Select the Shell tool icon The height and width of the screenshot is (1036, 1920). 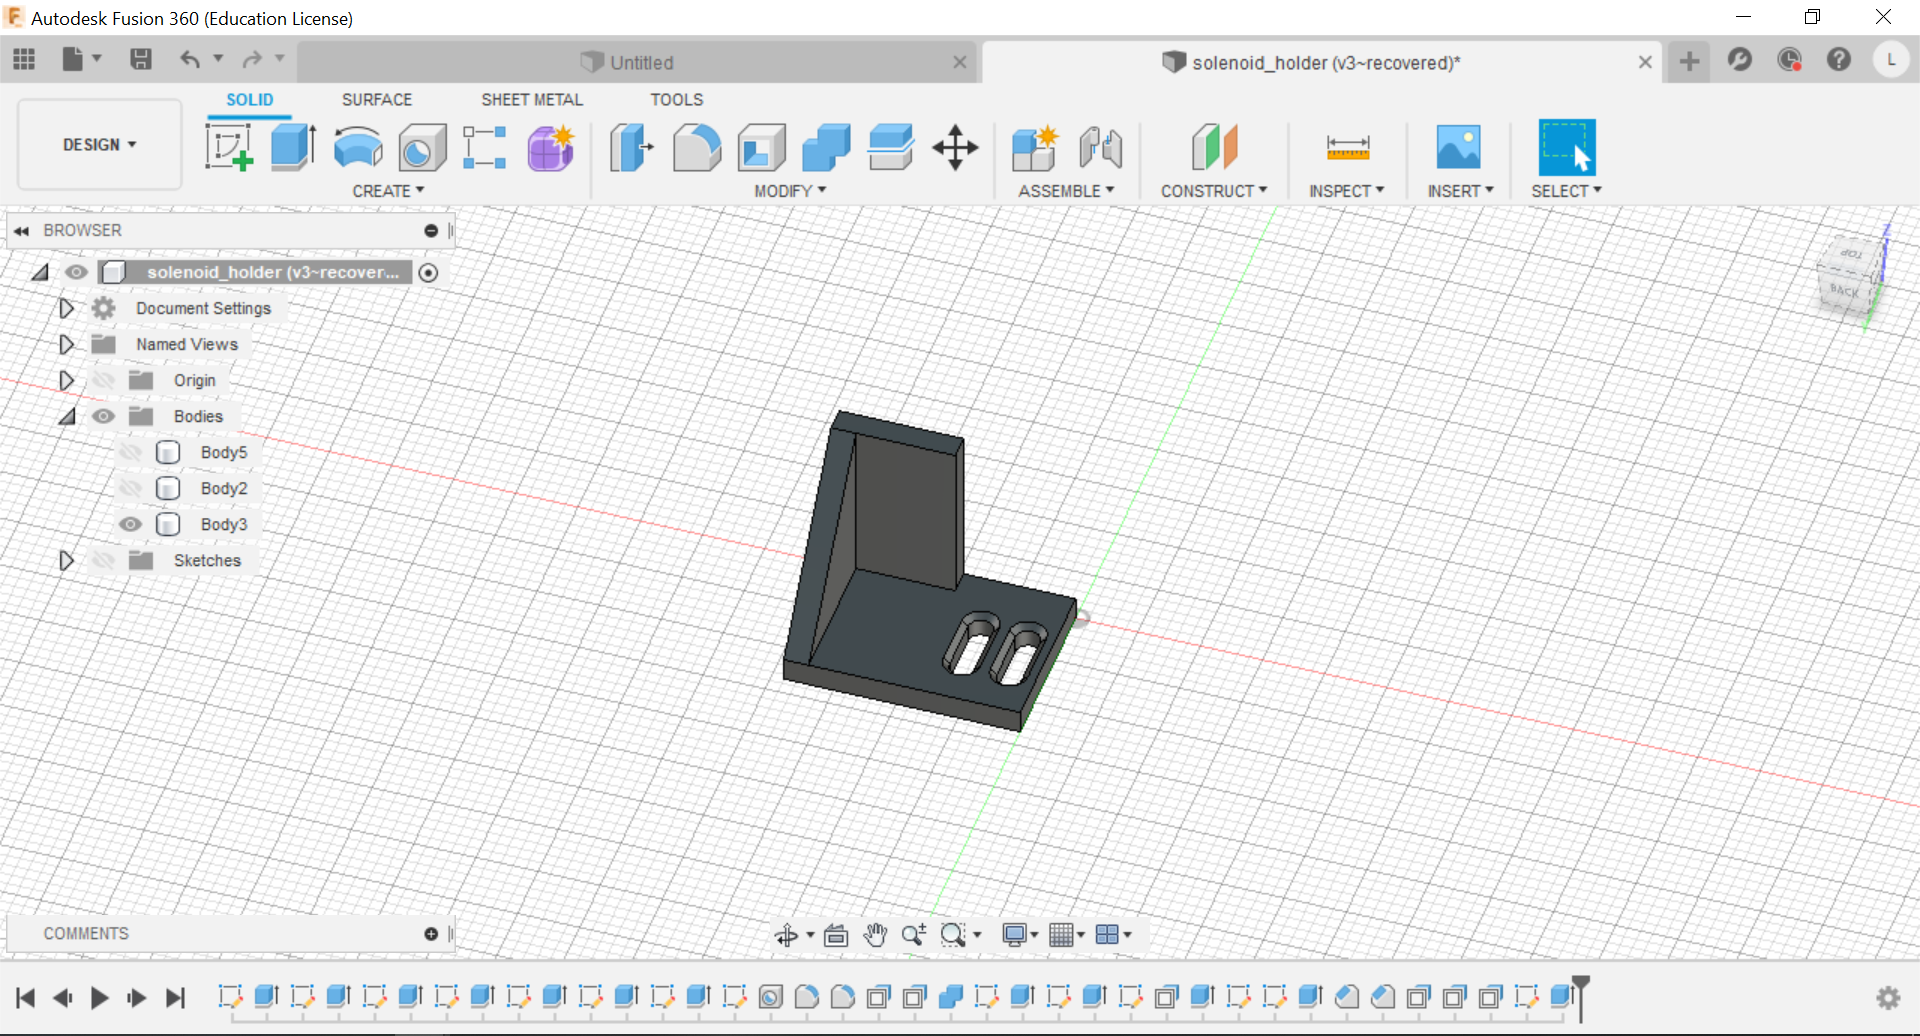point(762,148)
